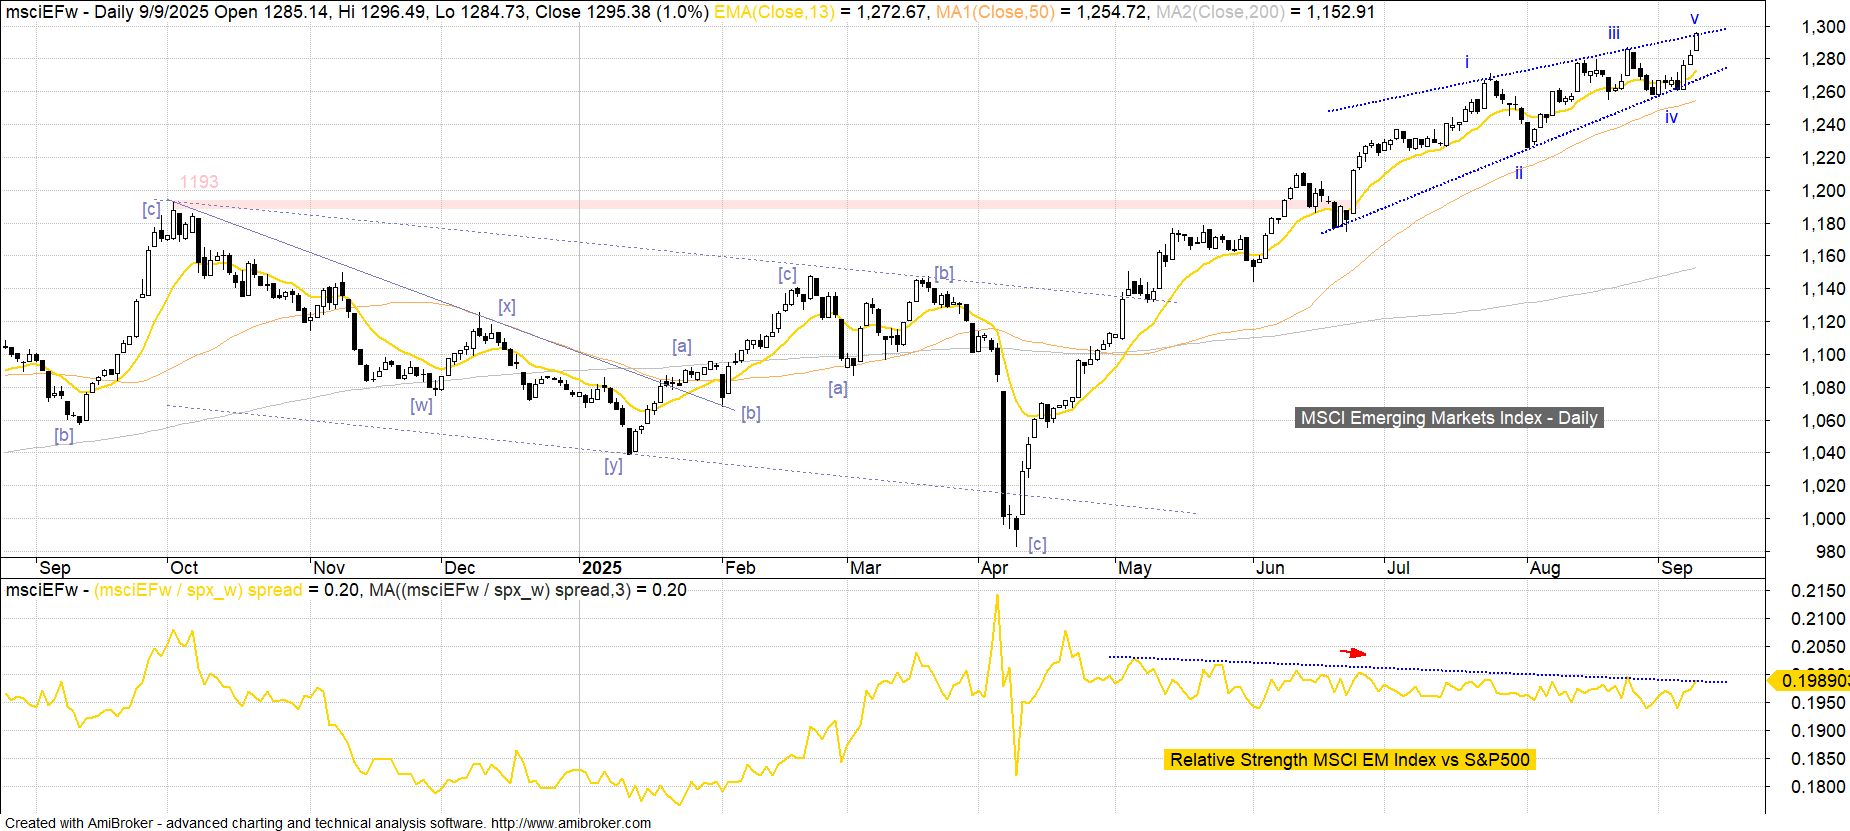The image size is (1850, 831).
Task: Click the wave iv label below channel
Action: 1671,117
